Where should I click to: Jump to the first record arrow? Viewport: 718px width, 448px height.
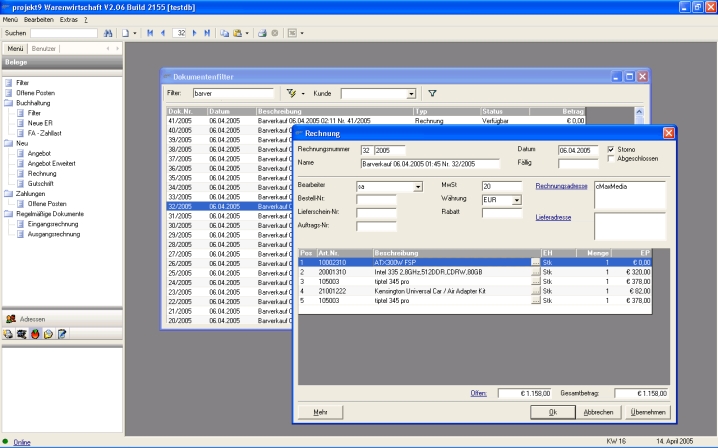tap(151, 33)
